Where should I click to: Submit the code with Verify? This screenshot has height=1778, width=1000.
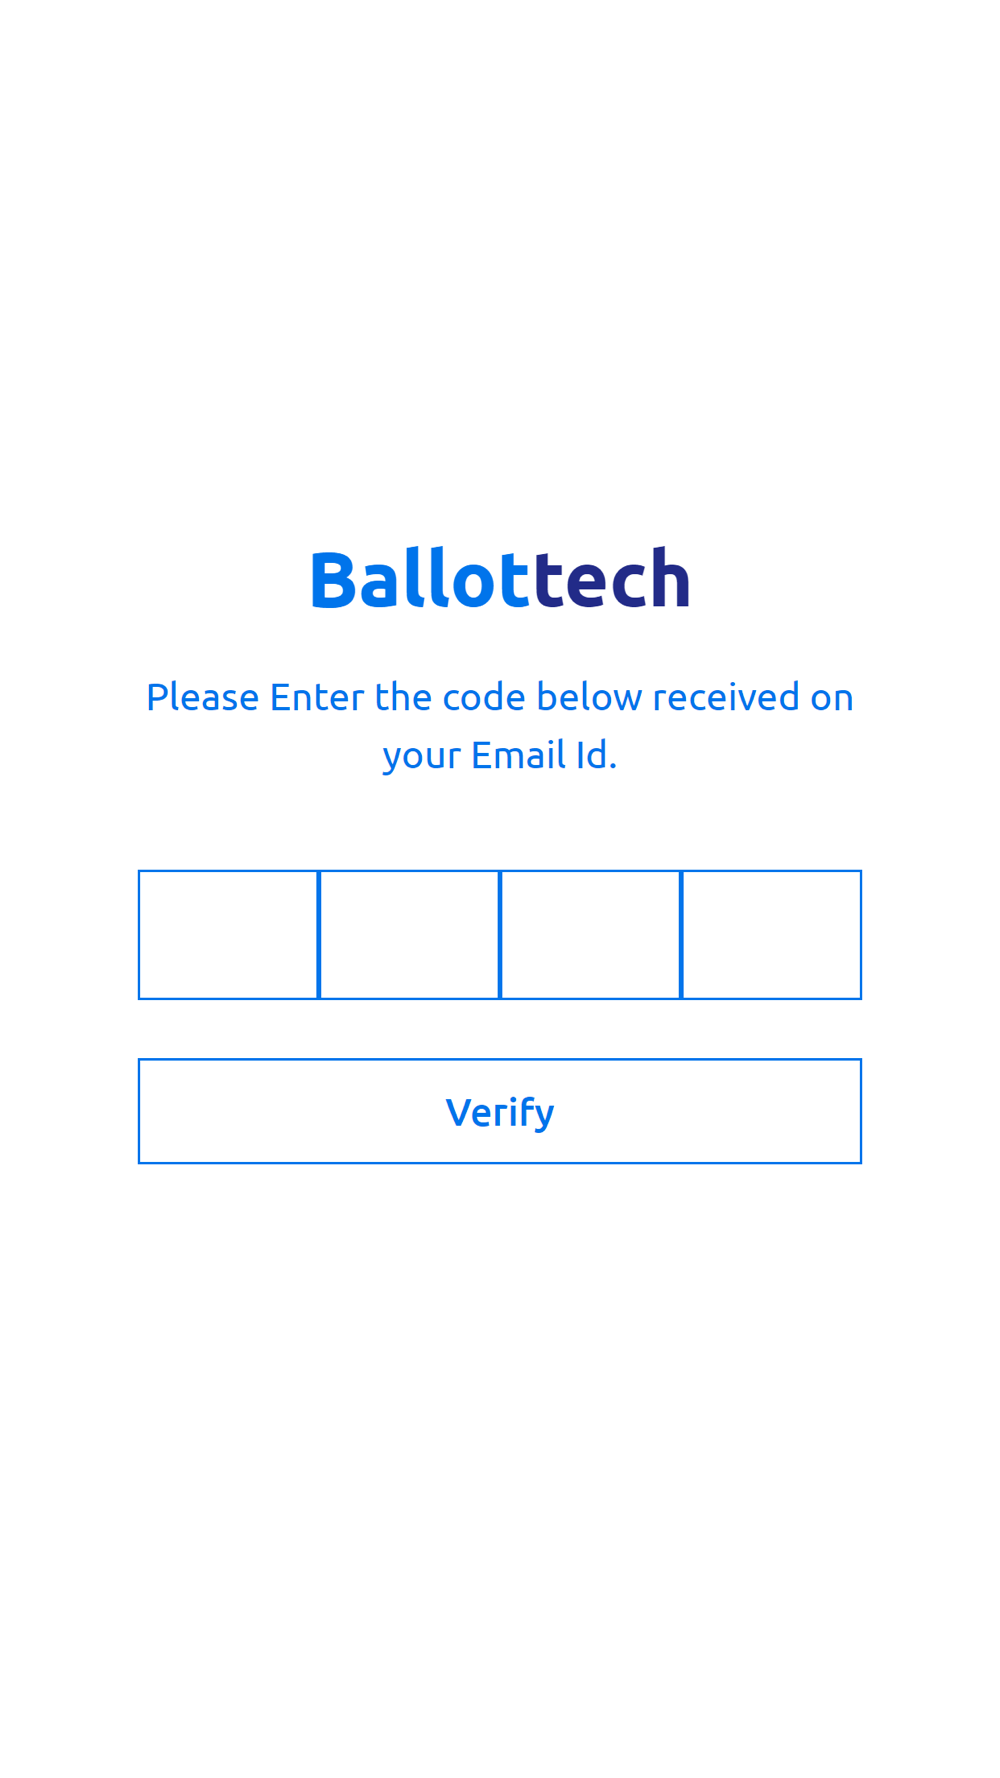coord(499,1111)
